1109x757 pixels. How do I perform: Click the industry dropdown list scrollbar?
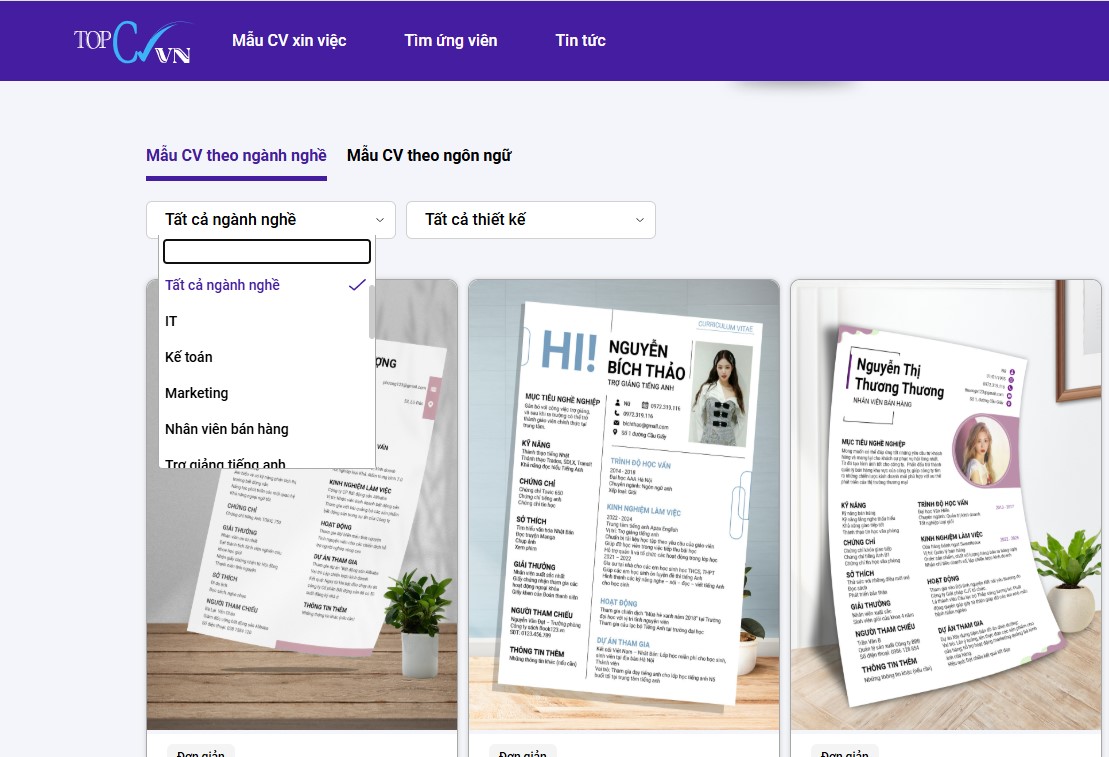pyautogui.click(x=372, y=312)
